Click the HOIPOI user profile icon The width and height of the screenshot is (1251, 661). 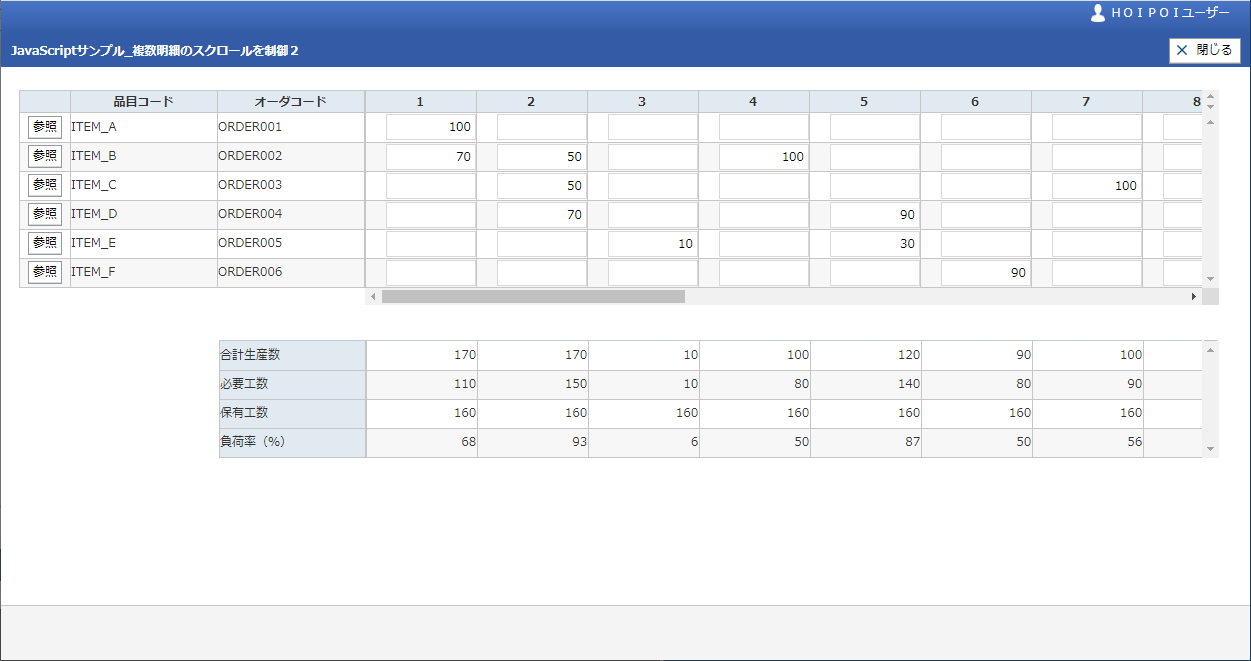coord(1098,13)
